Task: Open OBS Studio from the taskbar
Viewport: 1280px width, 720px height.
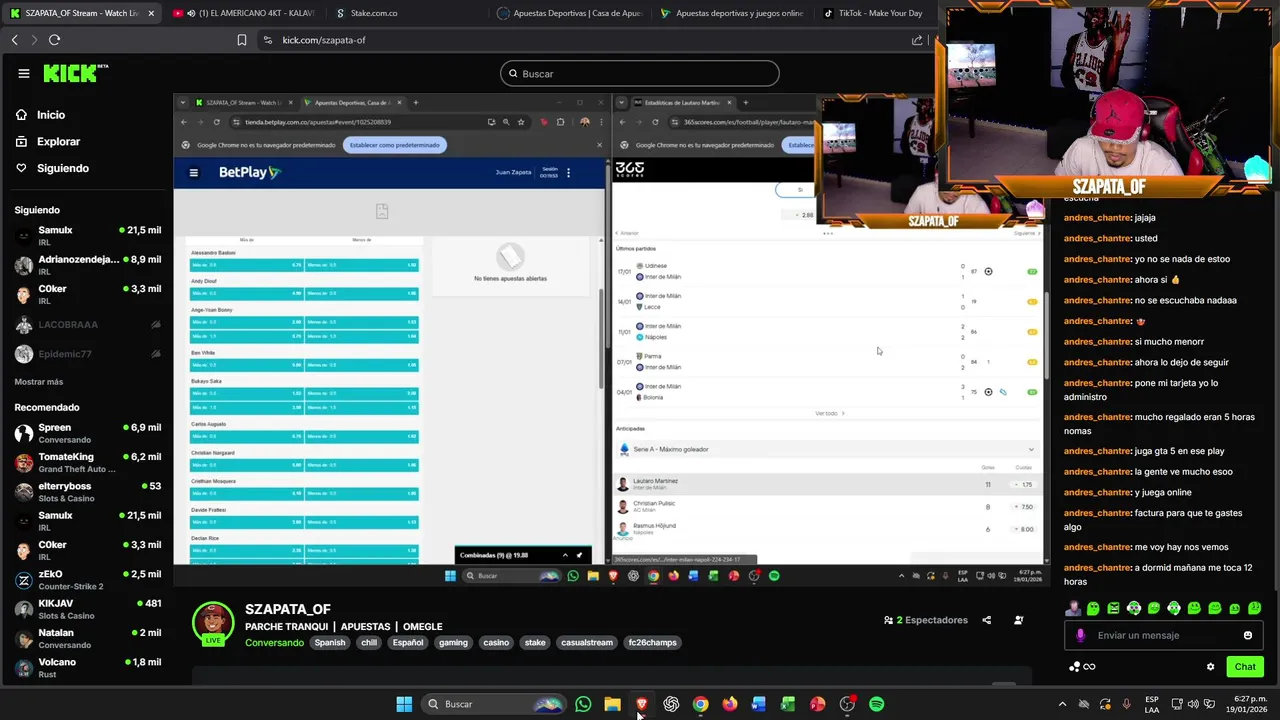Action: (x=847, y=704)
